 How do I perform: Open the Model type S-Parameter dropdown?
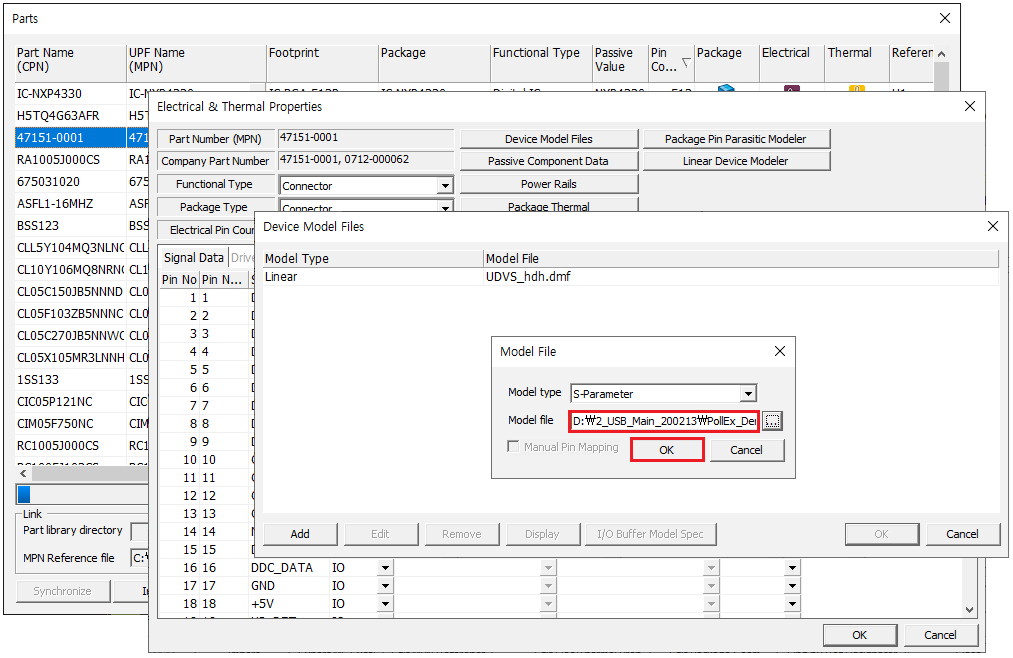[748, 394]
